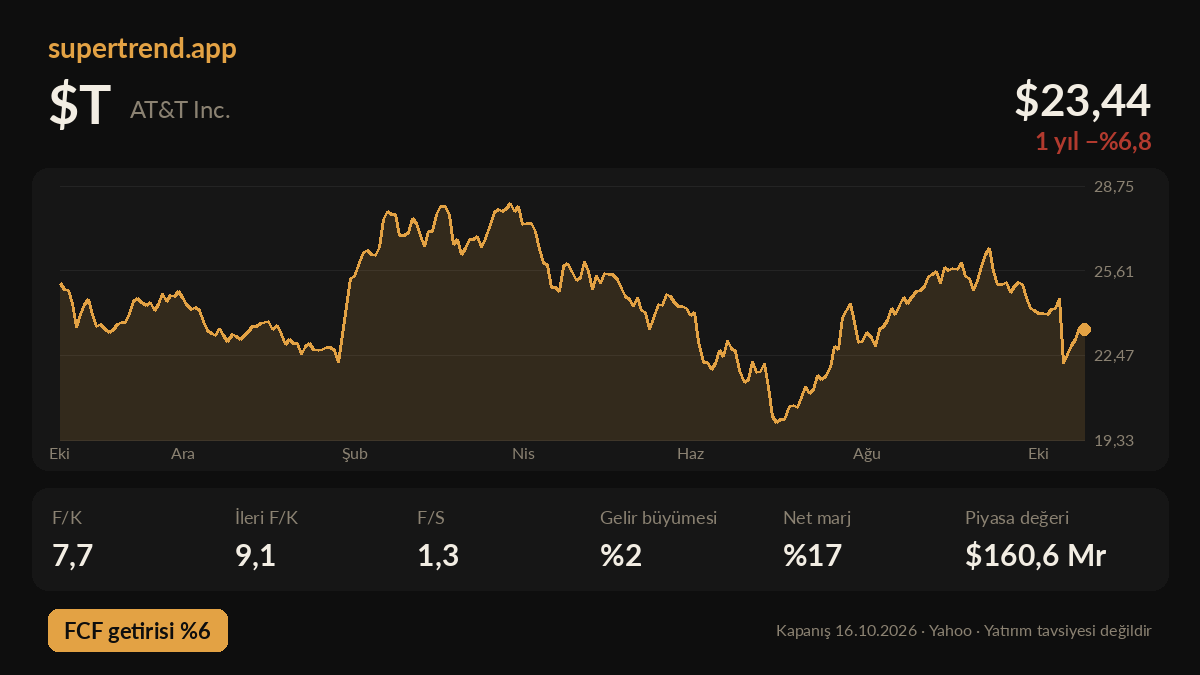Click the İleri F/K value 9,1

coord(255,555)
